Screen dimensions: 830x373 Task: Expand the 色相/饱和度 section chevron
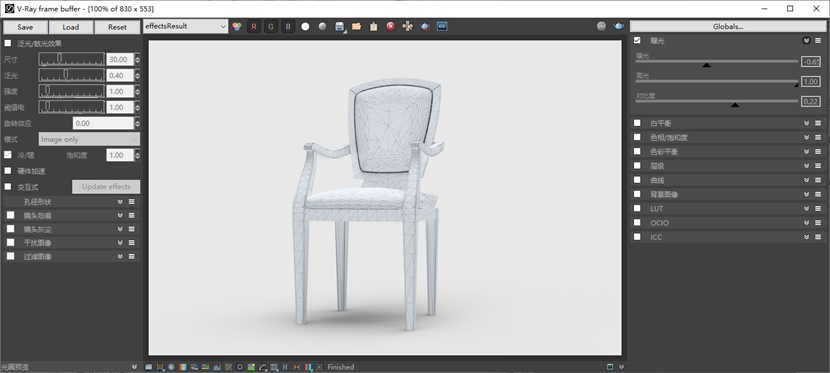pos(806,137)
